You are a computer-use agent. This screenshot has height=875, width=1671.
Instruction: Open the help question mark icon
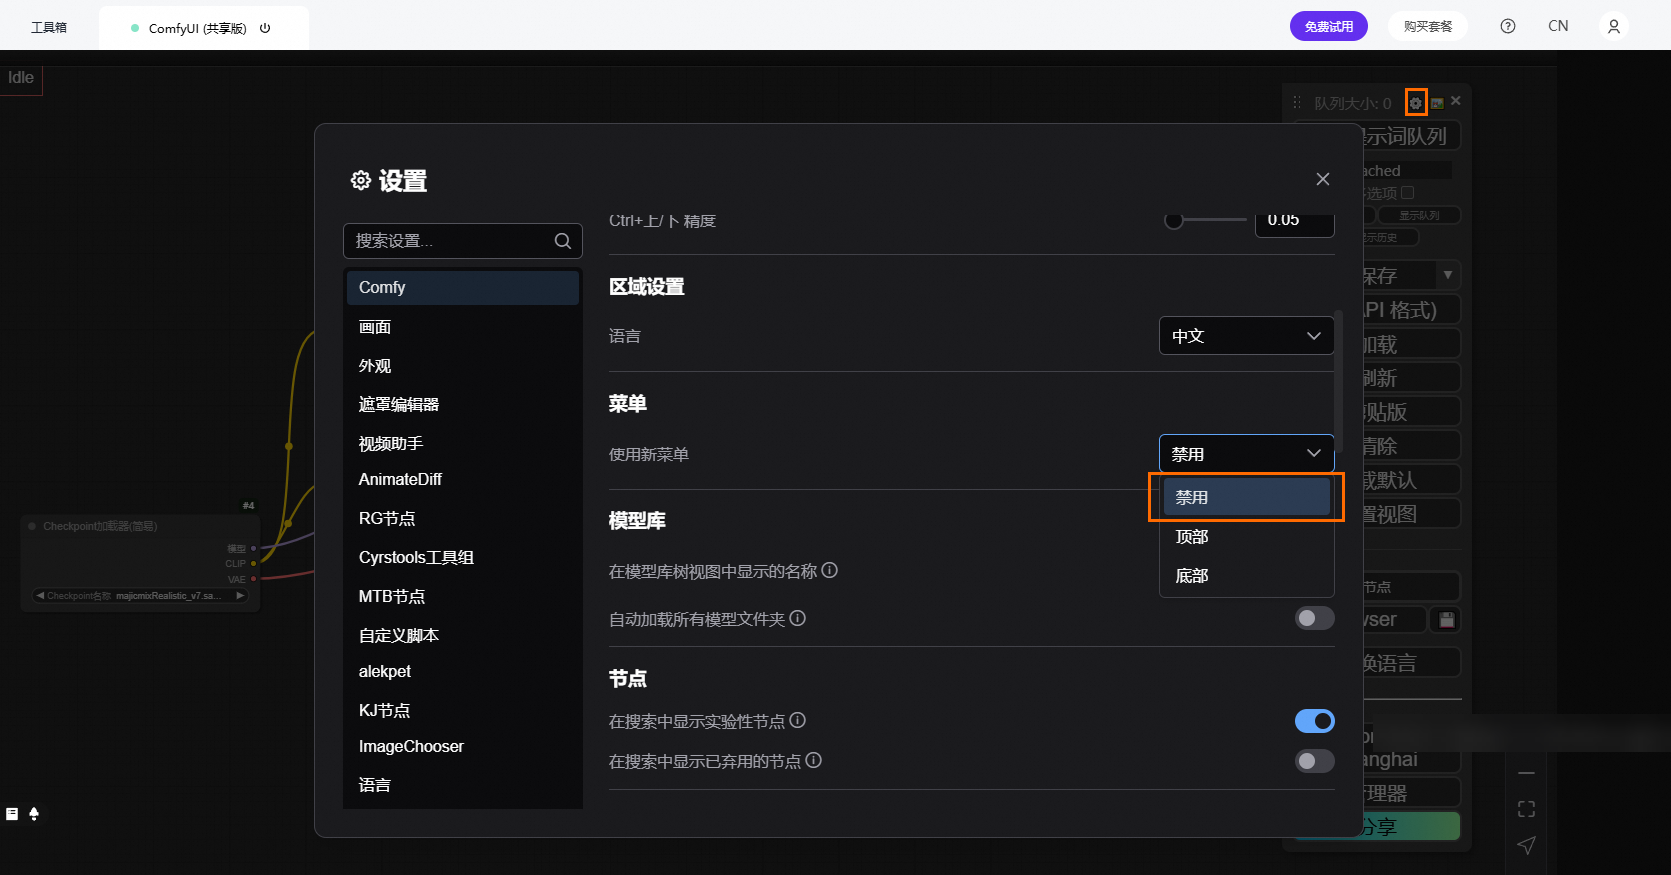click(1508, 26)
